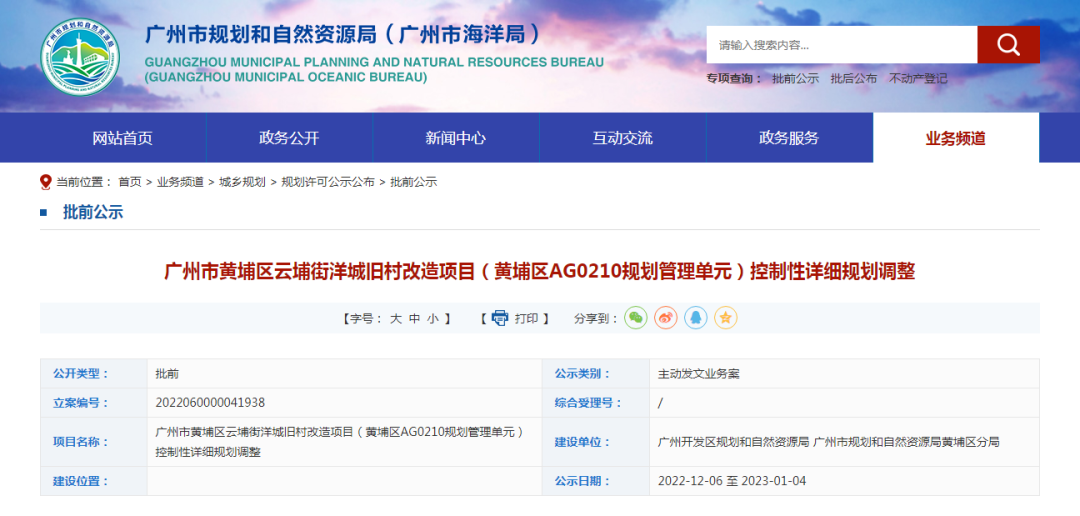
Task: Click the 打印 print link
Action: 527,318
